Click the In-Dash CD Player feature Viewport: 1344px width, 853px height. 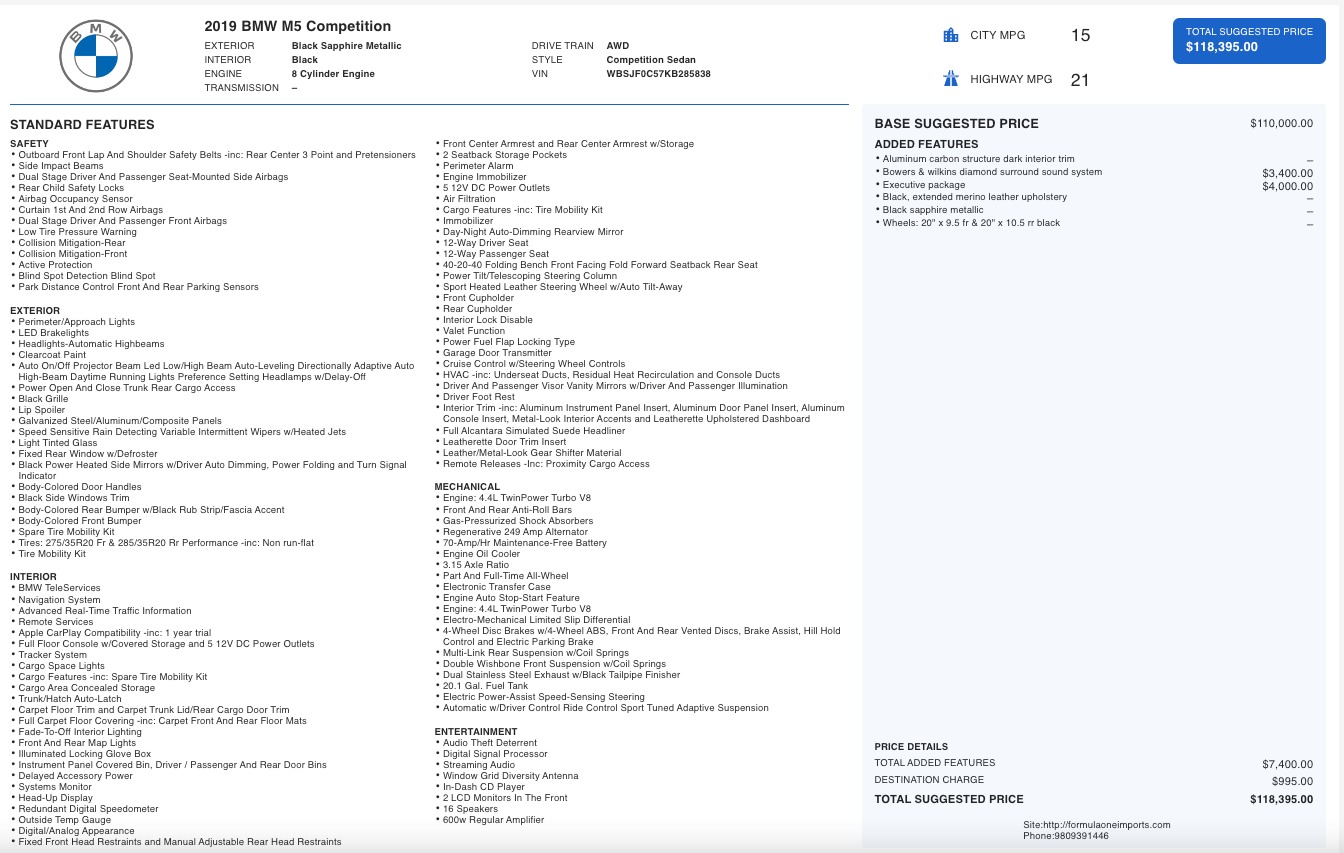[x=480, y=787]
